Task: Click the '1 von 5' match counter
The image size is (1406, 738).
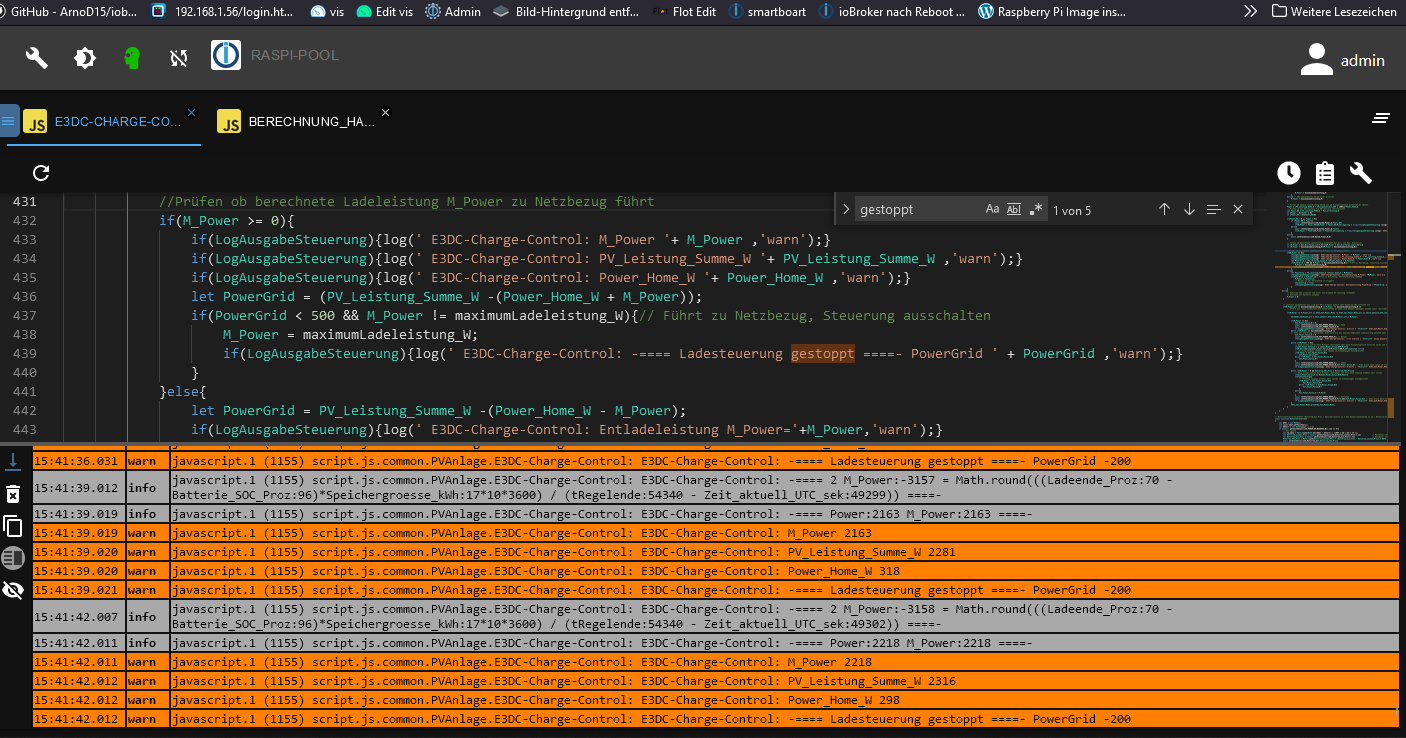Action: tap(1072, 210)
